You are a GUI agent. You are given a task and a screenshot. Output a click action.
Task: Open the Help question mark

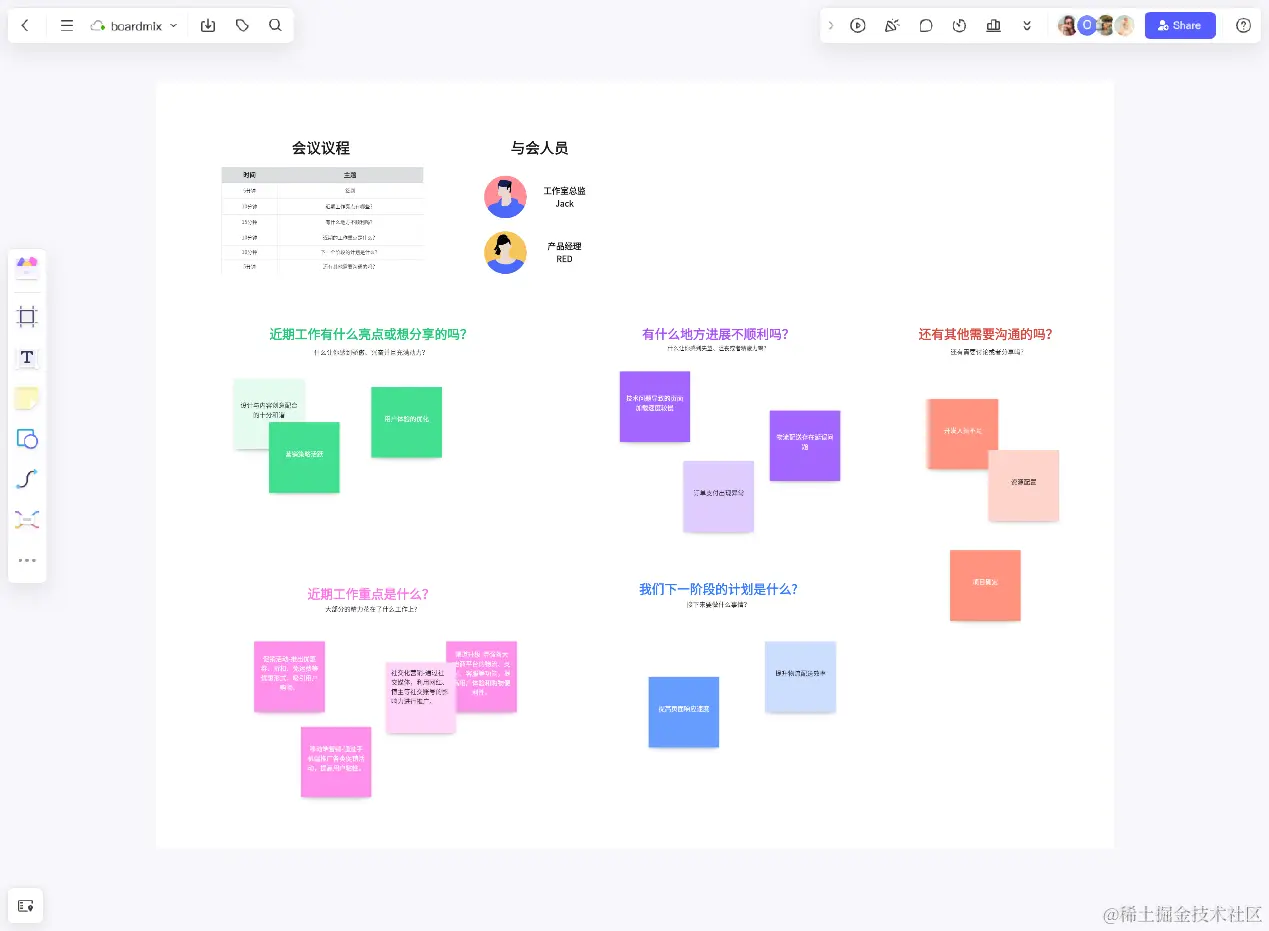(x=1243, y=25)
